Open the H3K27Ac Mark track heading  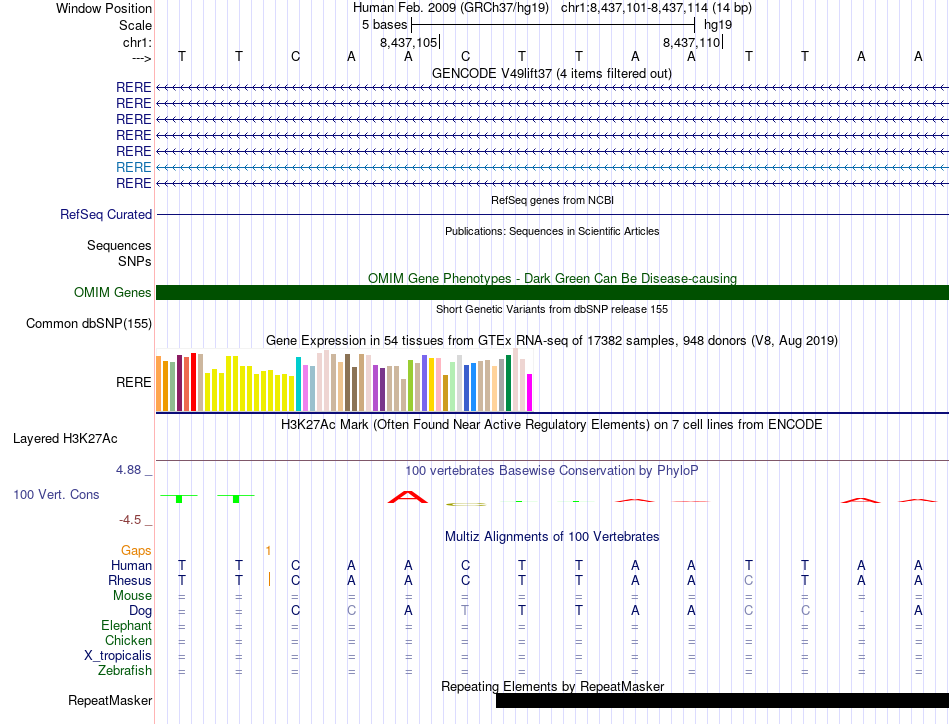click(552, 424)
